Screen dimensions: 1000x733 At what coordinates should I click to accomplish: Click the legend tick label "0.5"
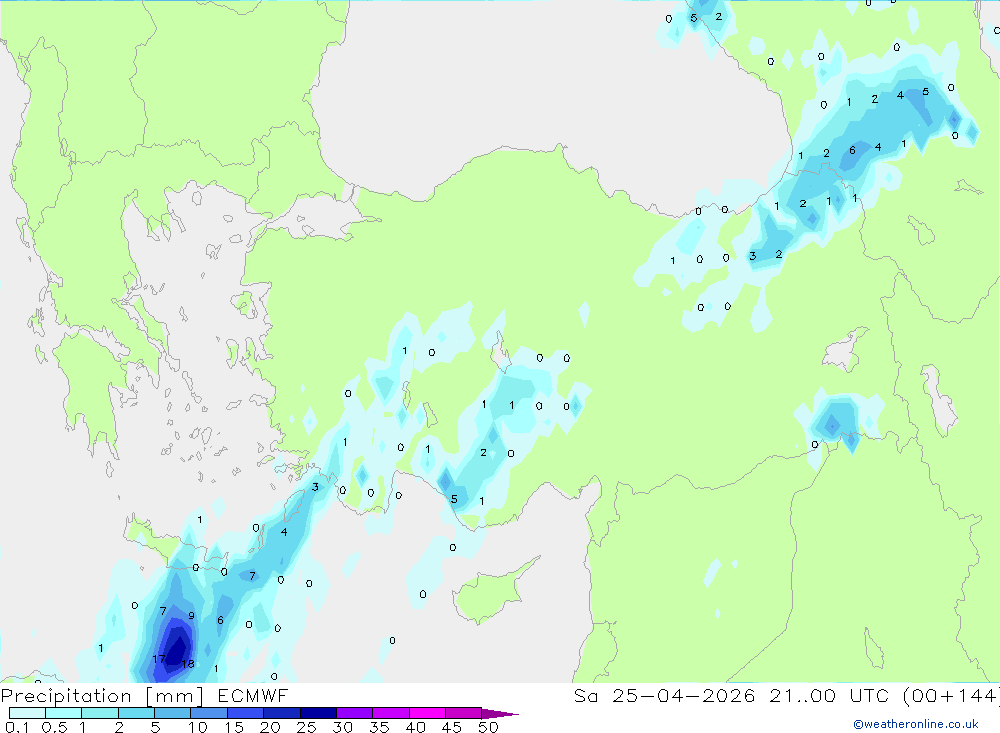[x=54, y=727]
